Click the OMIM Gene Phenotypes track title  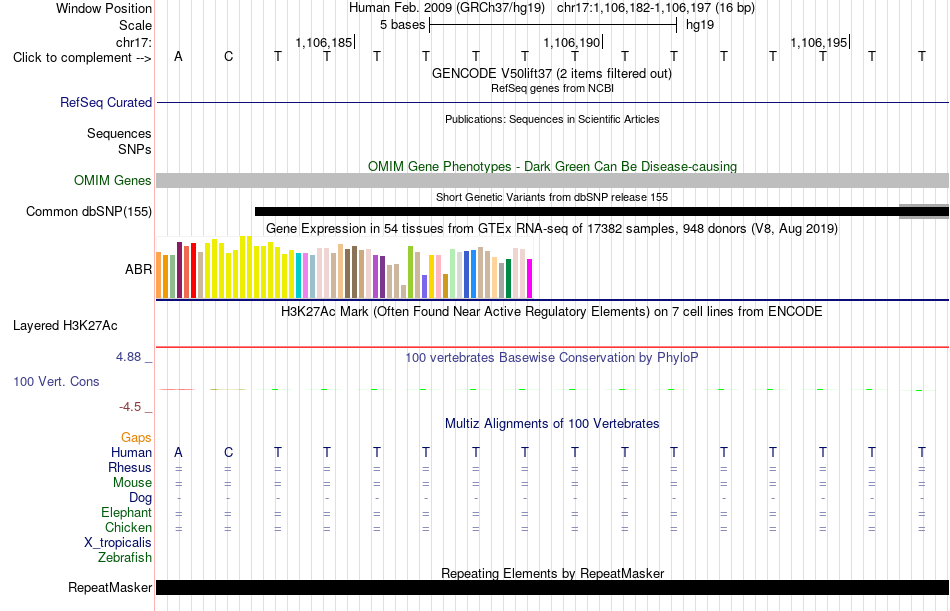(552, 166)
